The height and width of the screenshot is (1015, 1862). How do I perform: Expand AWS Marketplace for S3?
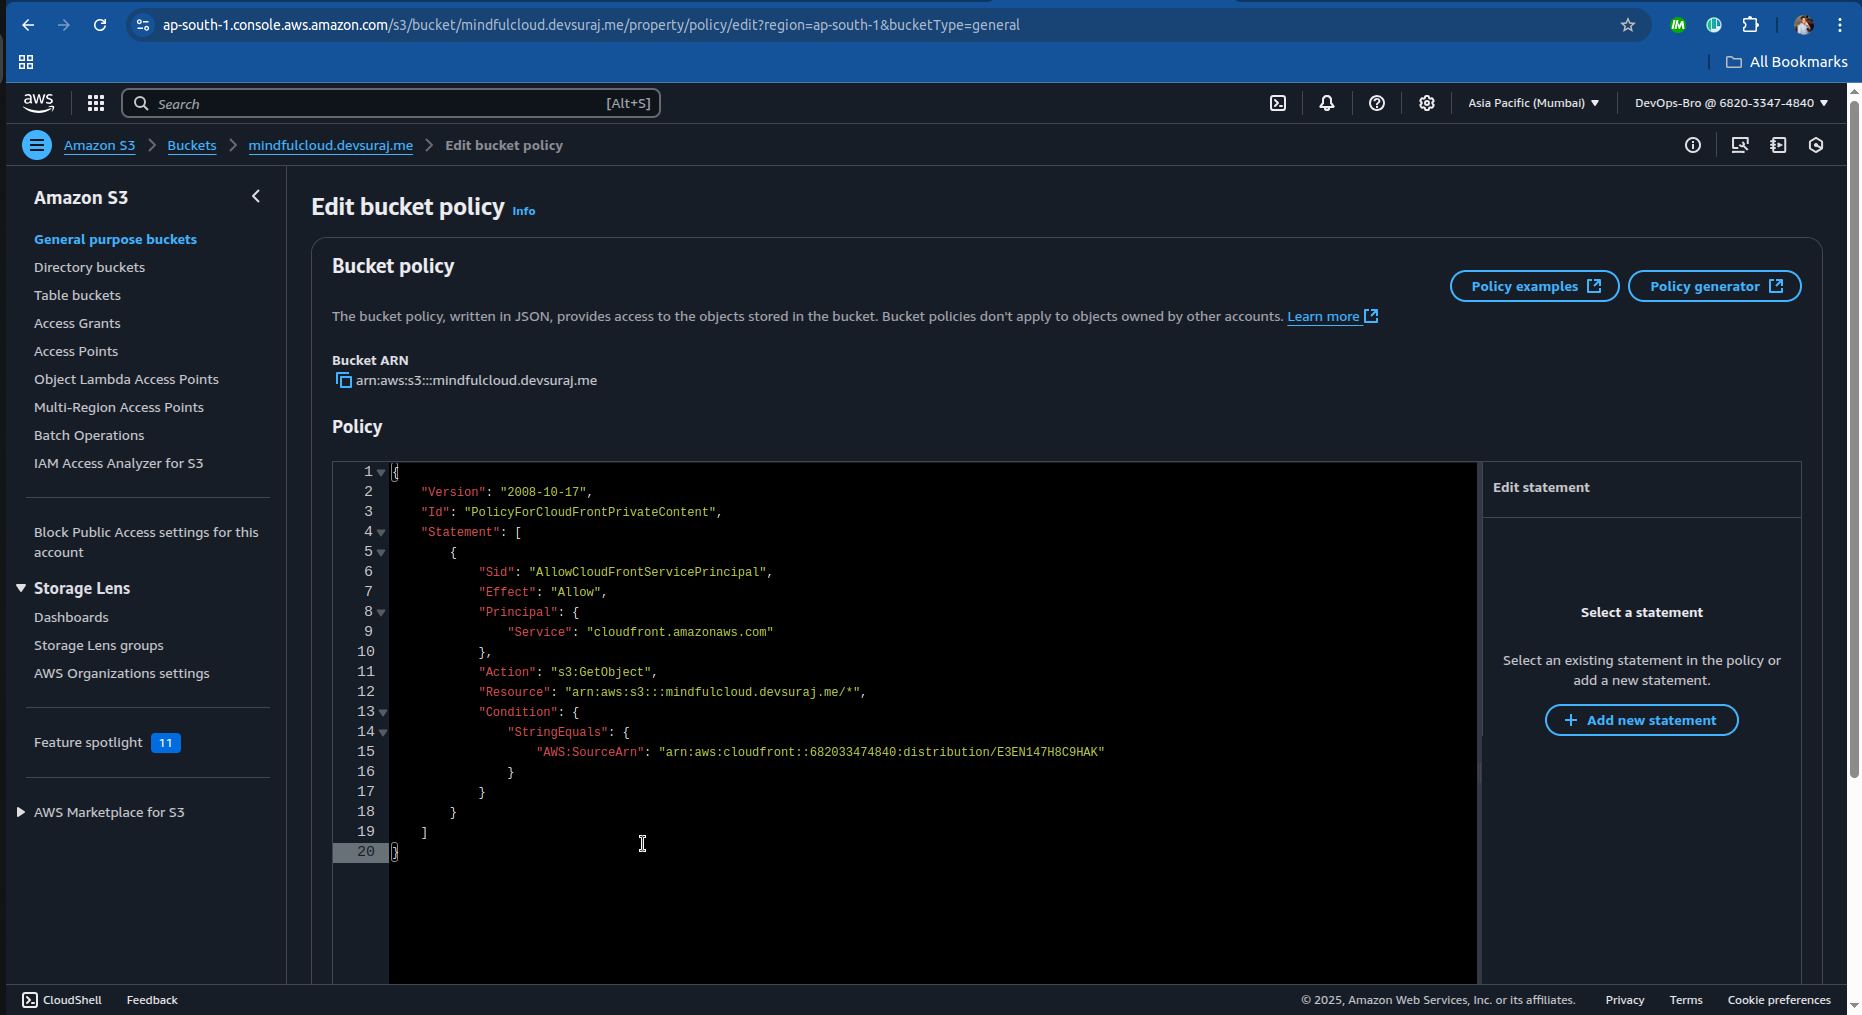pos(21,812)
